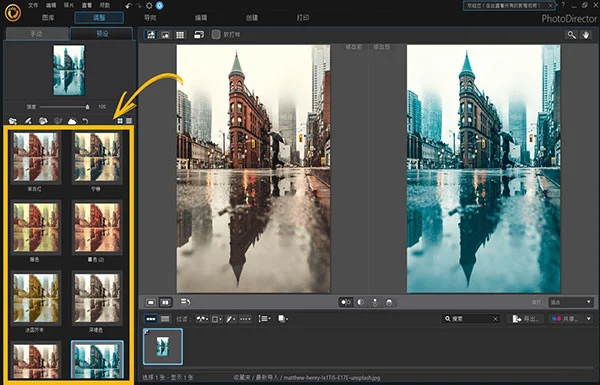Screen dimensions: 600x385
Task: Select the photo thumbnail in the filmstrip
Action: click(163, 347)
